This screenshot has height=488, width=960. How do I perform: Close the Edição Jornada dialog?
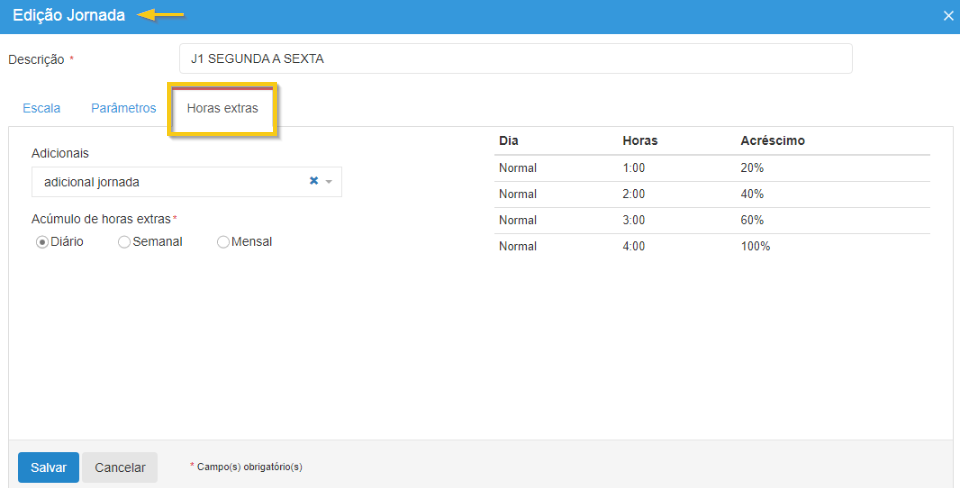point(948,16)
